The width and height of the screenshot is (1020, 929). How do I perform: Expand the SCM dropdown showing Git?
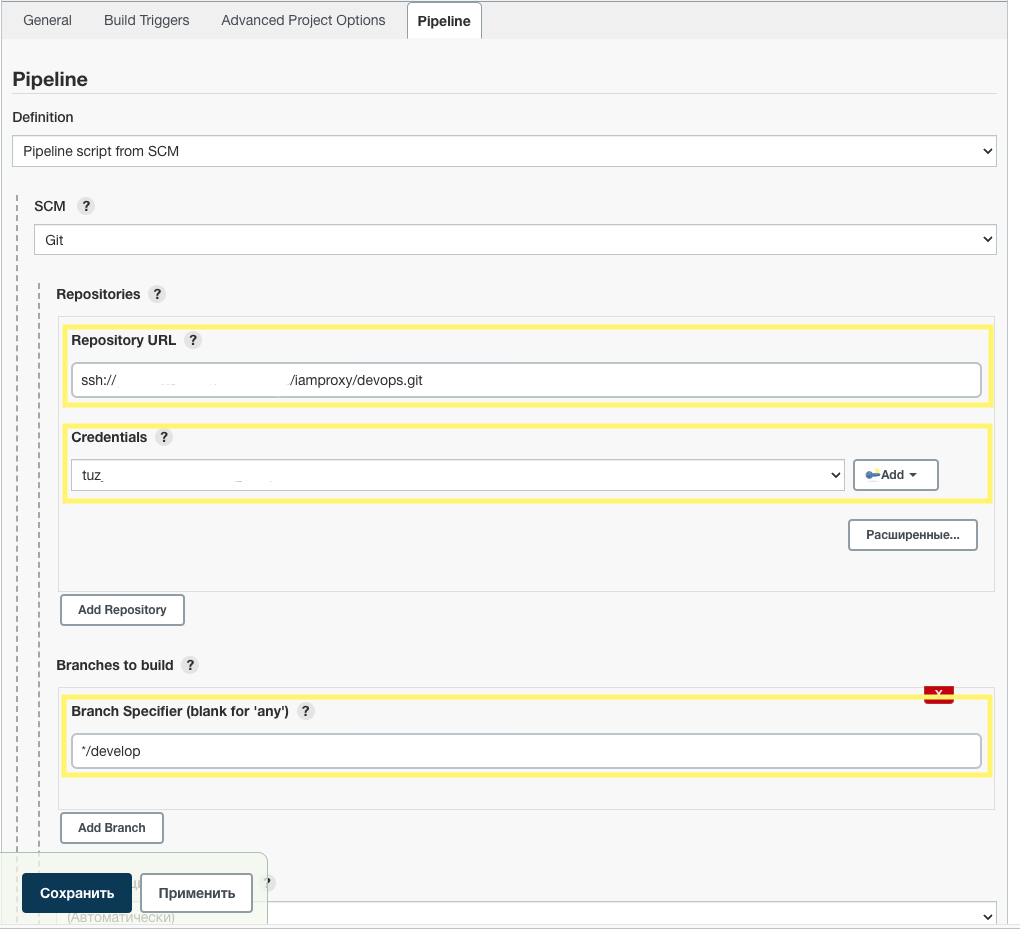tap(514, 240)
